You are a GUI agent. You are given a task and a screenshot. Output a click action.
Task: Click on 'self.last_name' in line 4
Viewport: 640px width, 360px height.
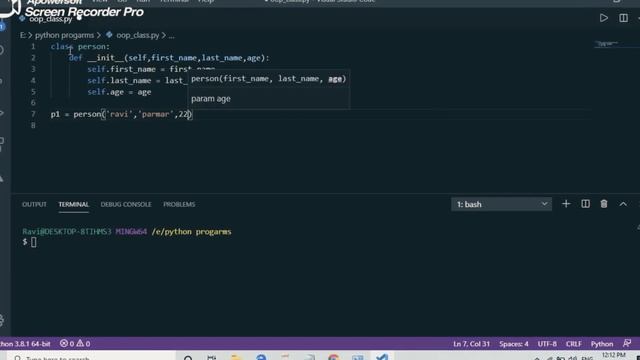119,80
